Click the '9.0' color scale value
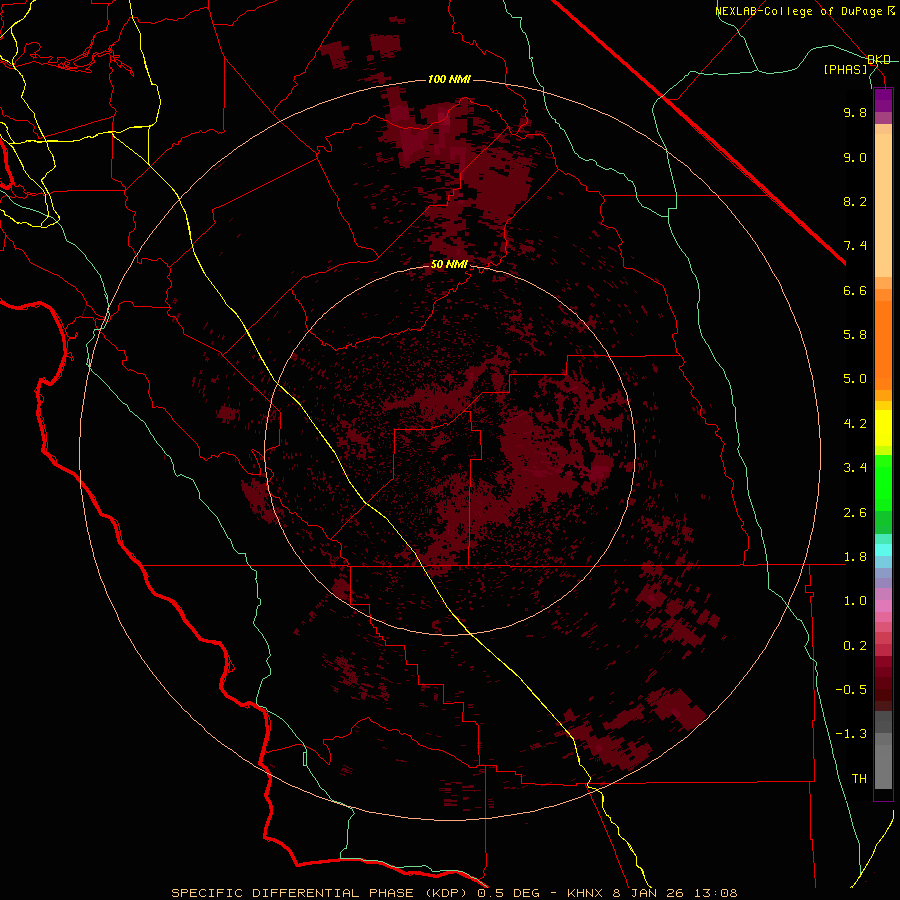The image size is (900, 900). pyautogui.click(x=855, y=157)
